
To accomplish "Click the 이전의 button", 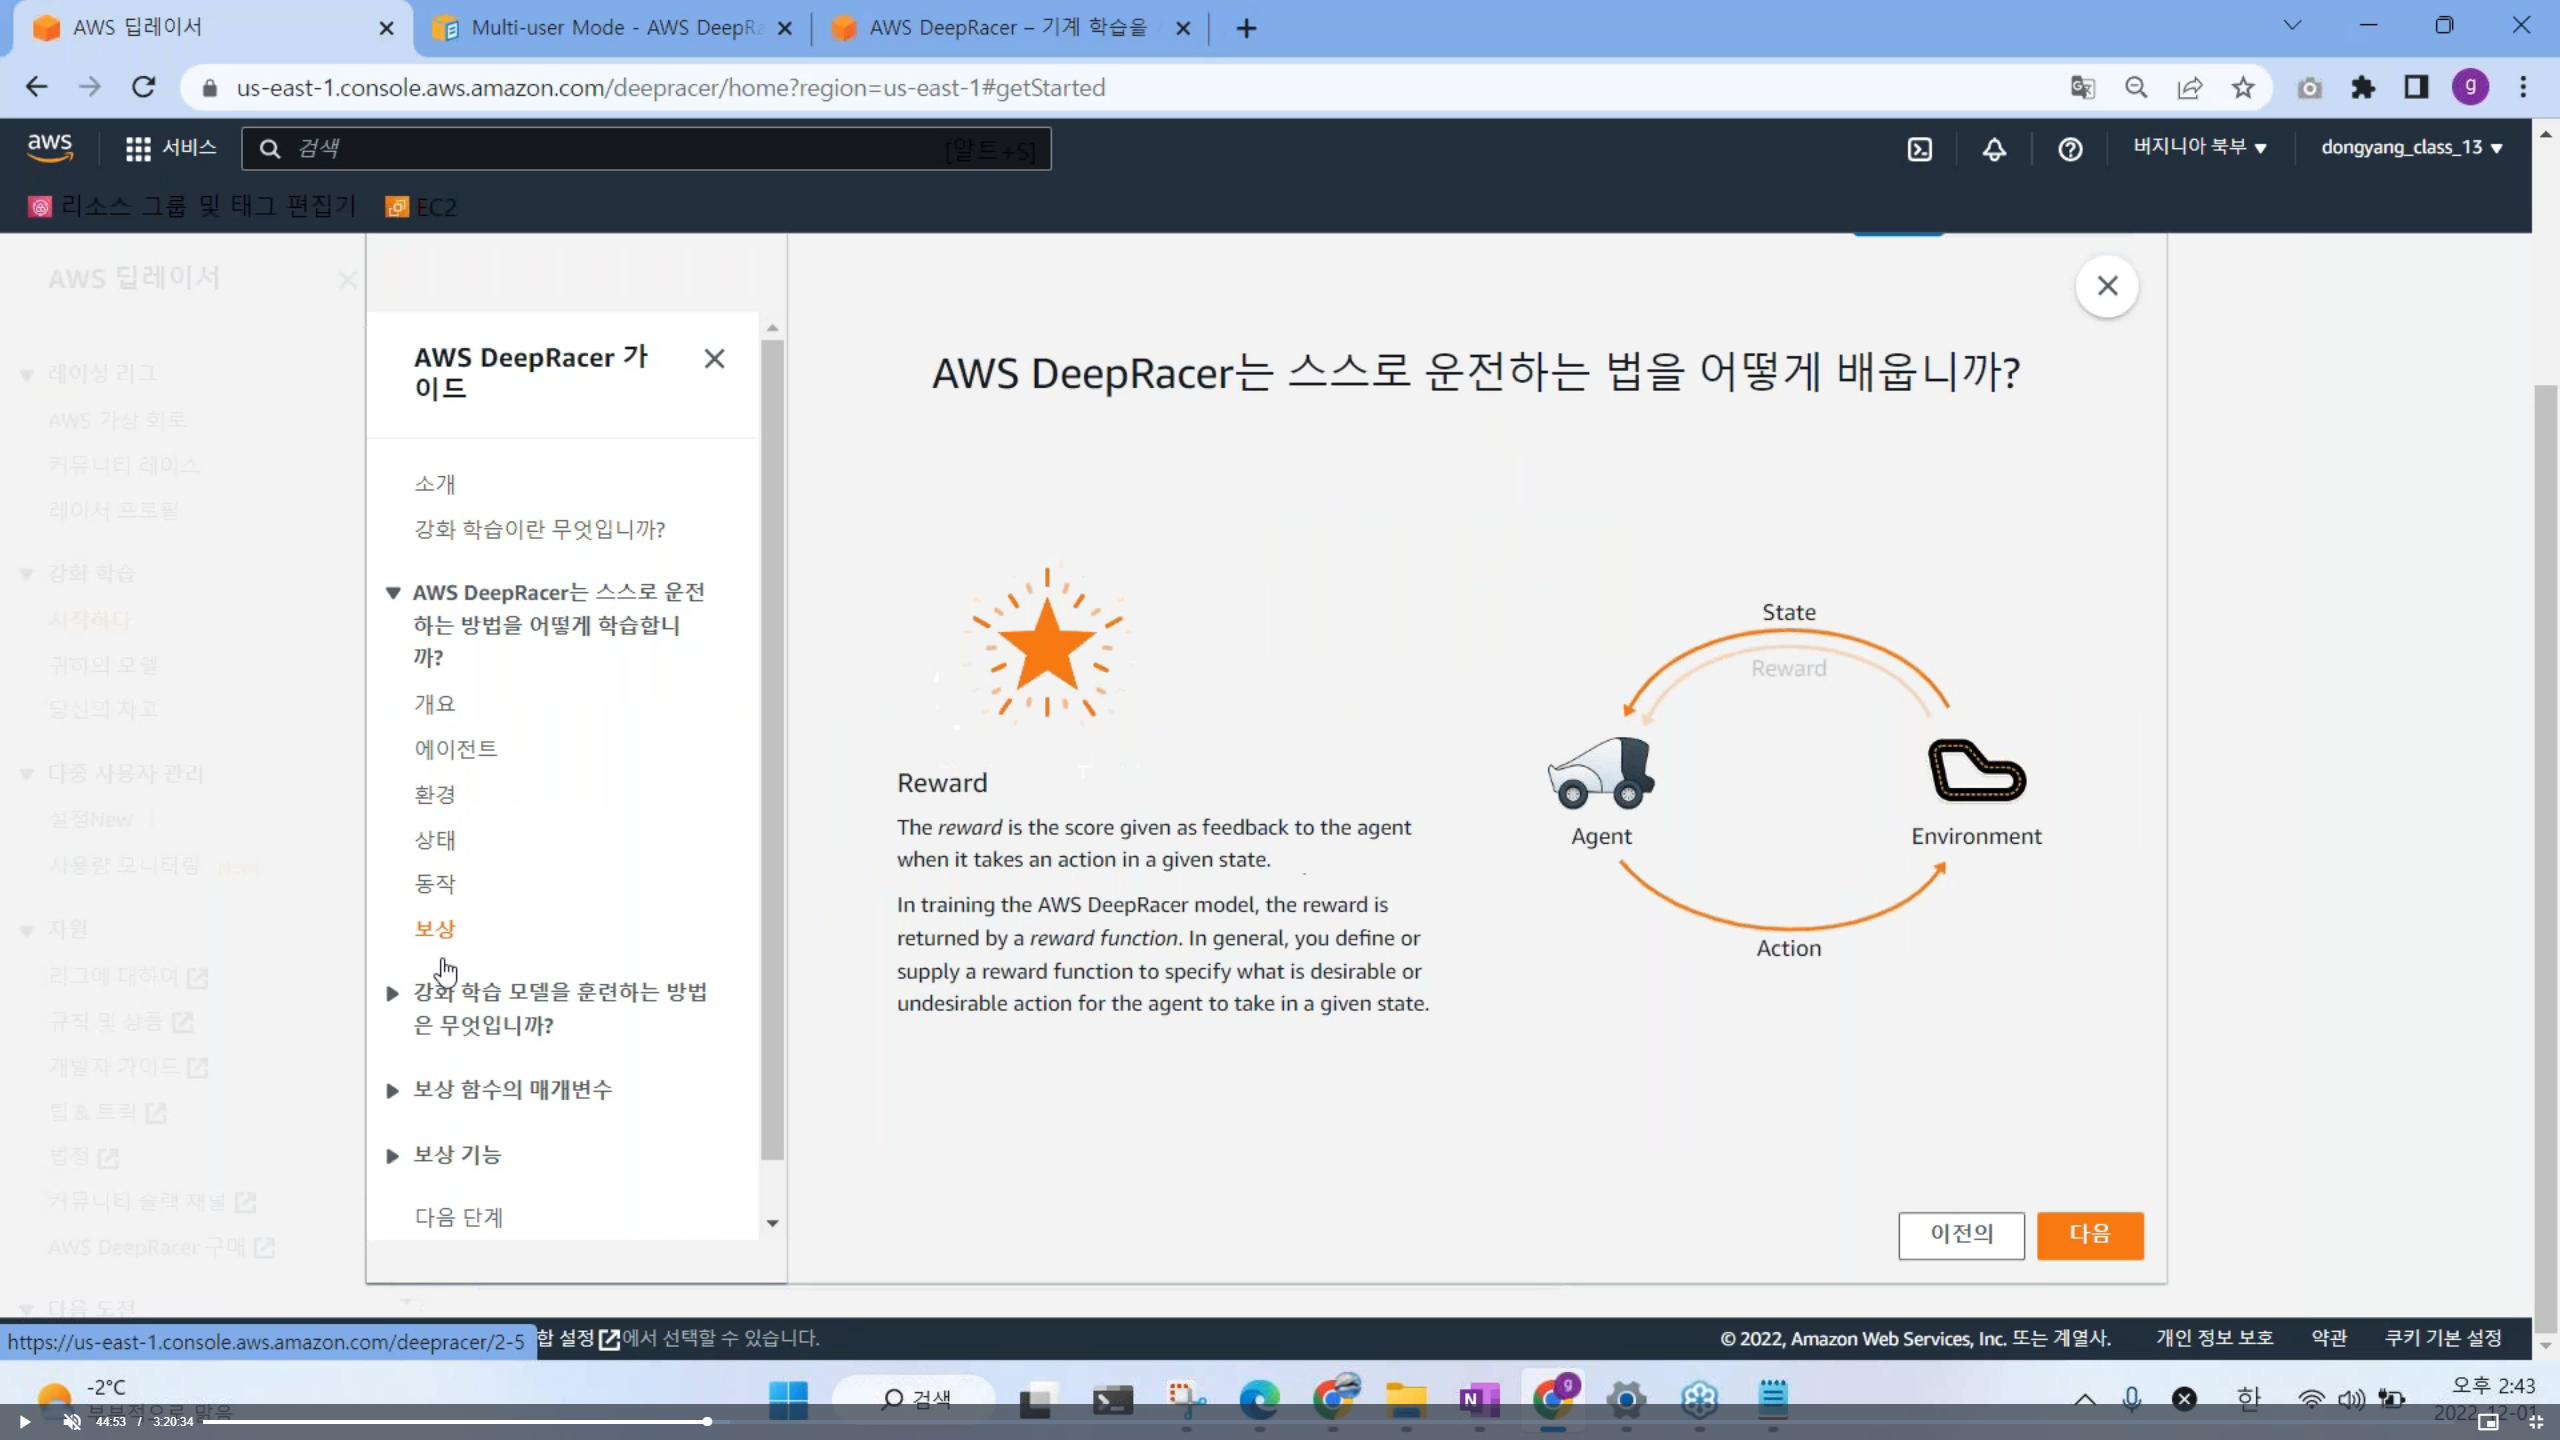I will [x=1960, y=1234].
